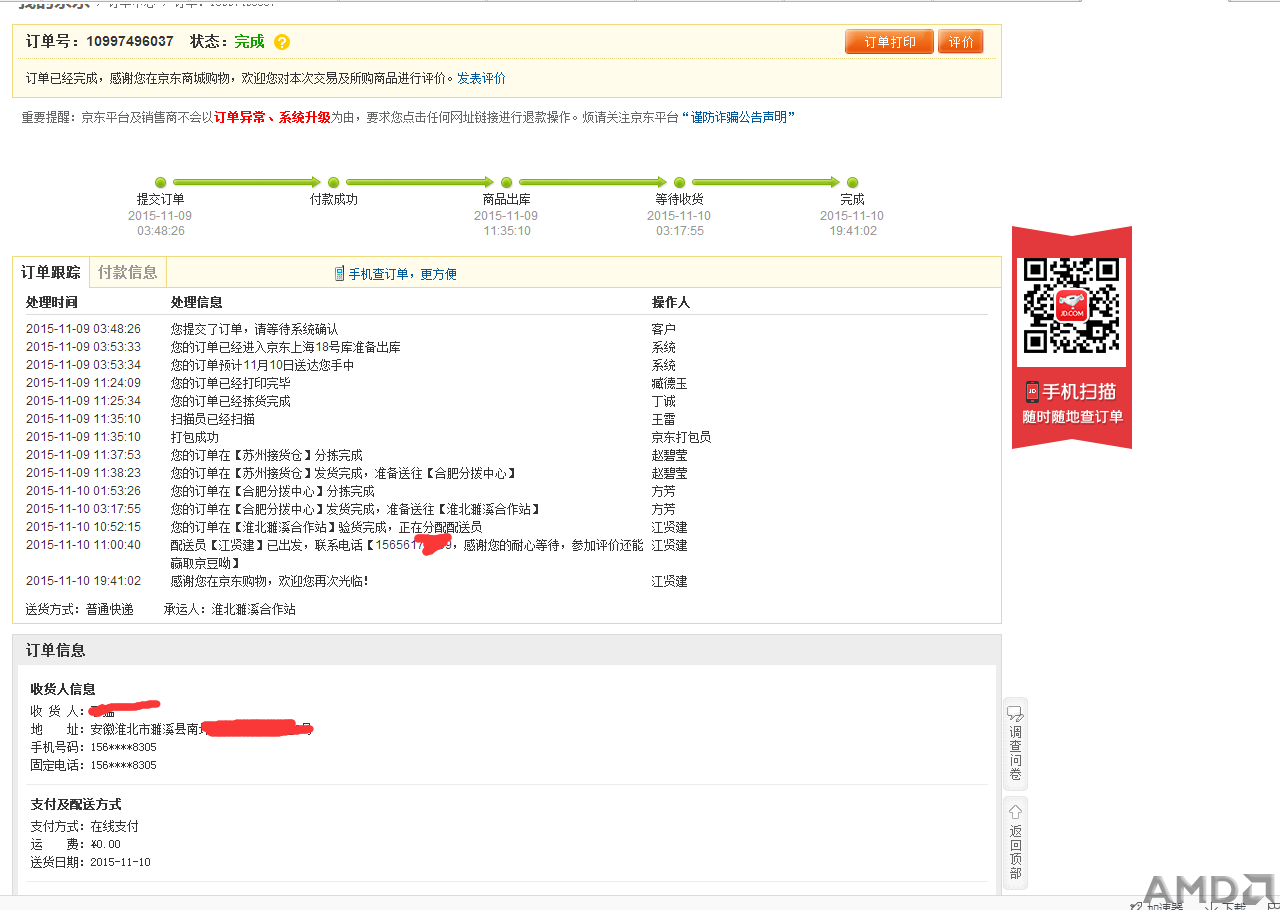Click the 订单信息 section header

tap(56, 650)
